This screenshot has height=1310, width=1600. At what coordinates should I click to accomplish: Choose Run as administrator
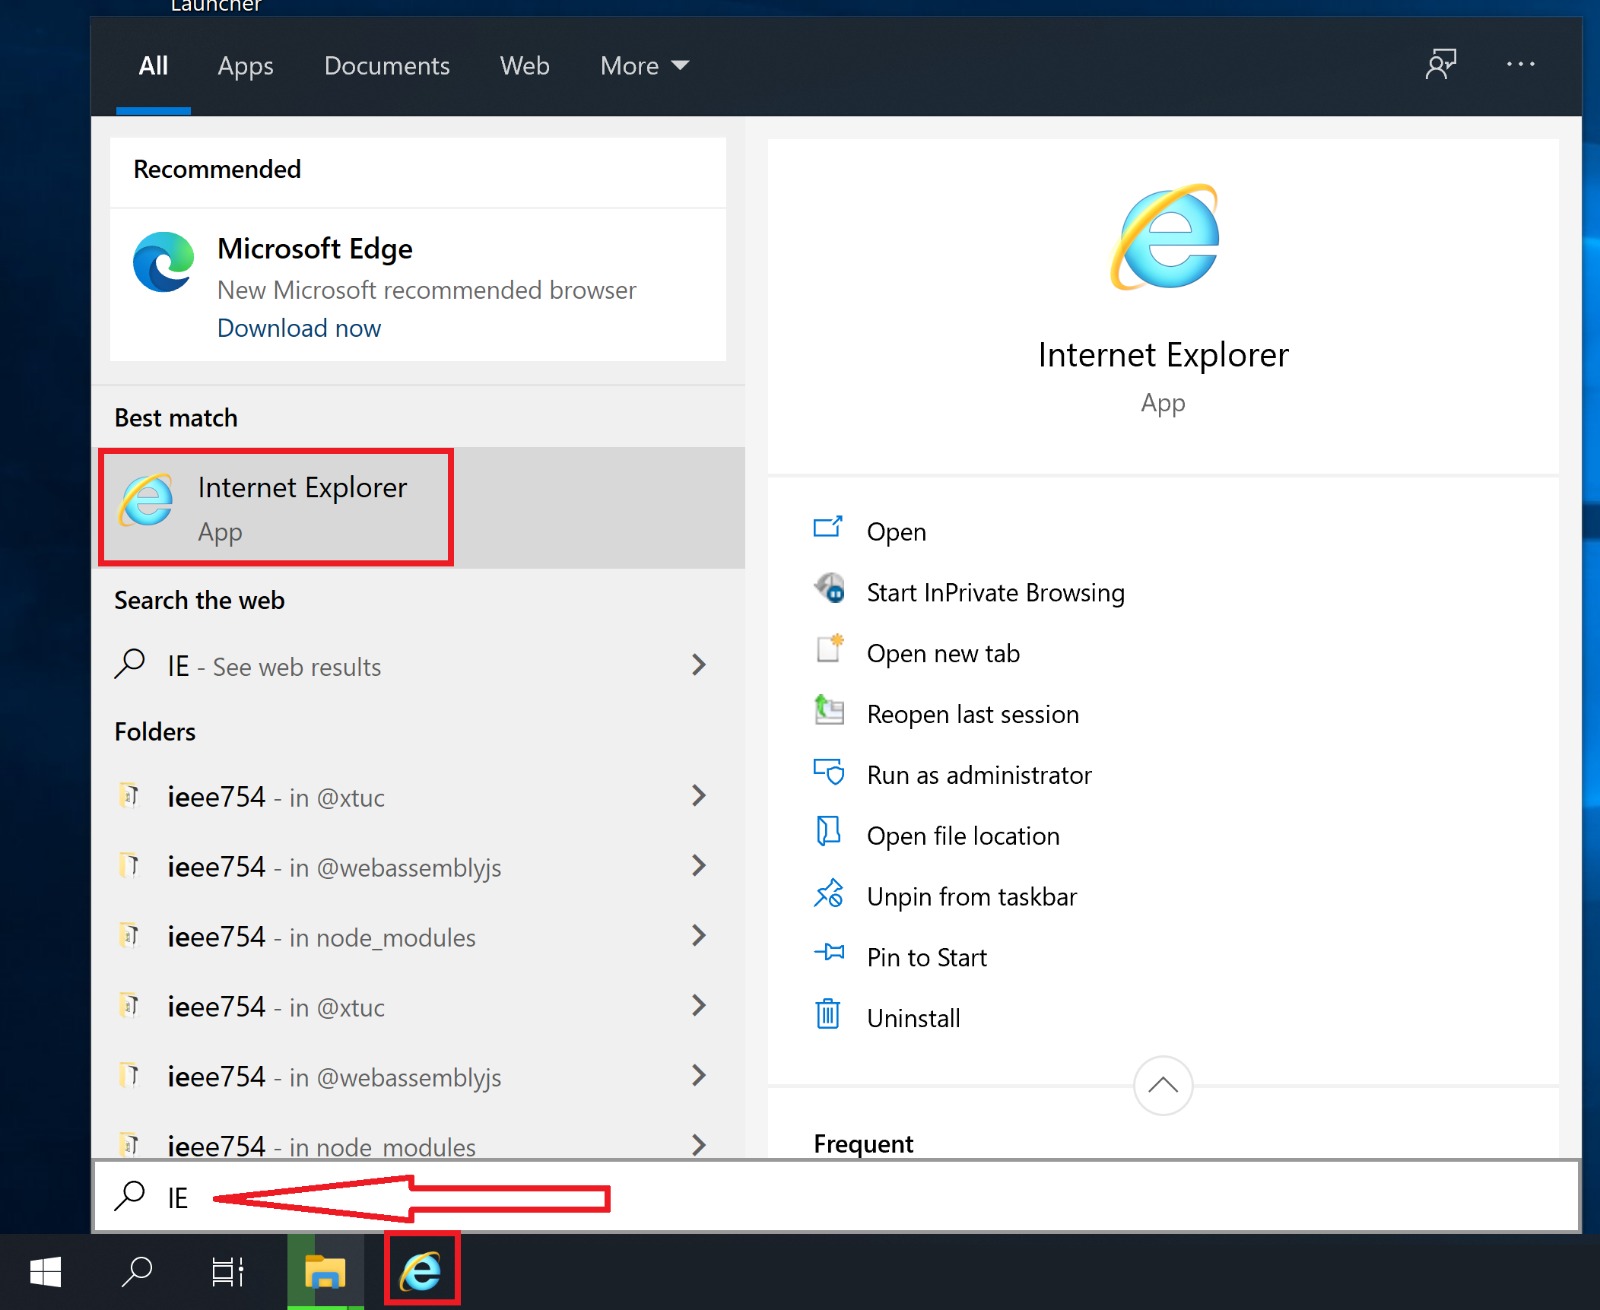point(979,776)
